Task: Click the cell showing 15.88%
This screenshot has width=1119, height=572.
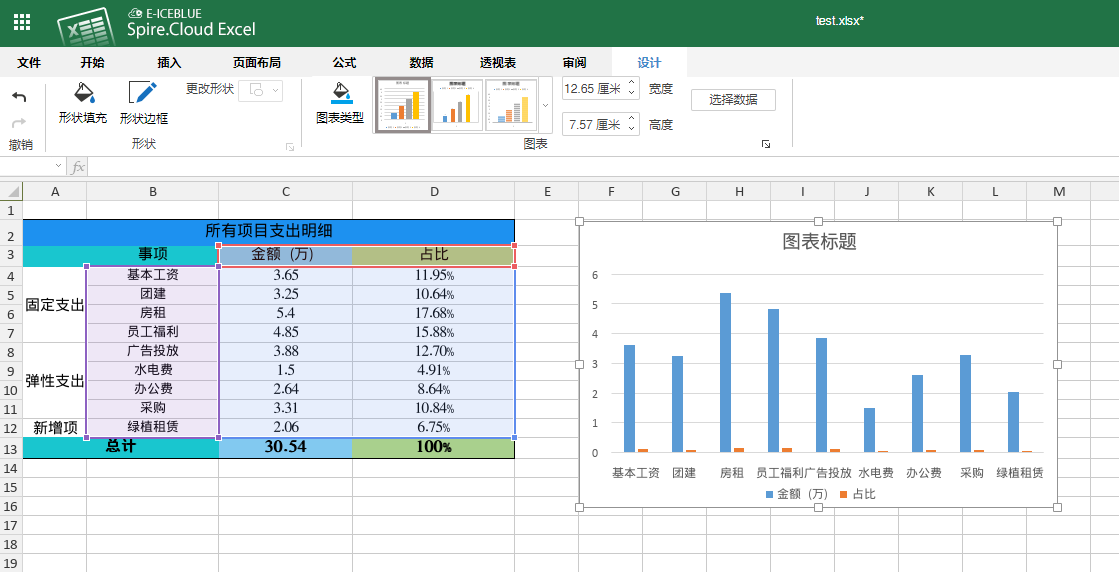Action: coord(434,332)
